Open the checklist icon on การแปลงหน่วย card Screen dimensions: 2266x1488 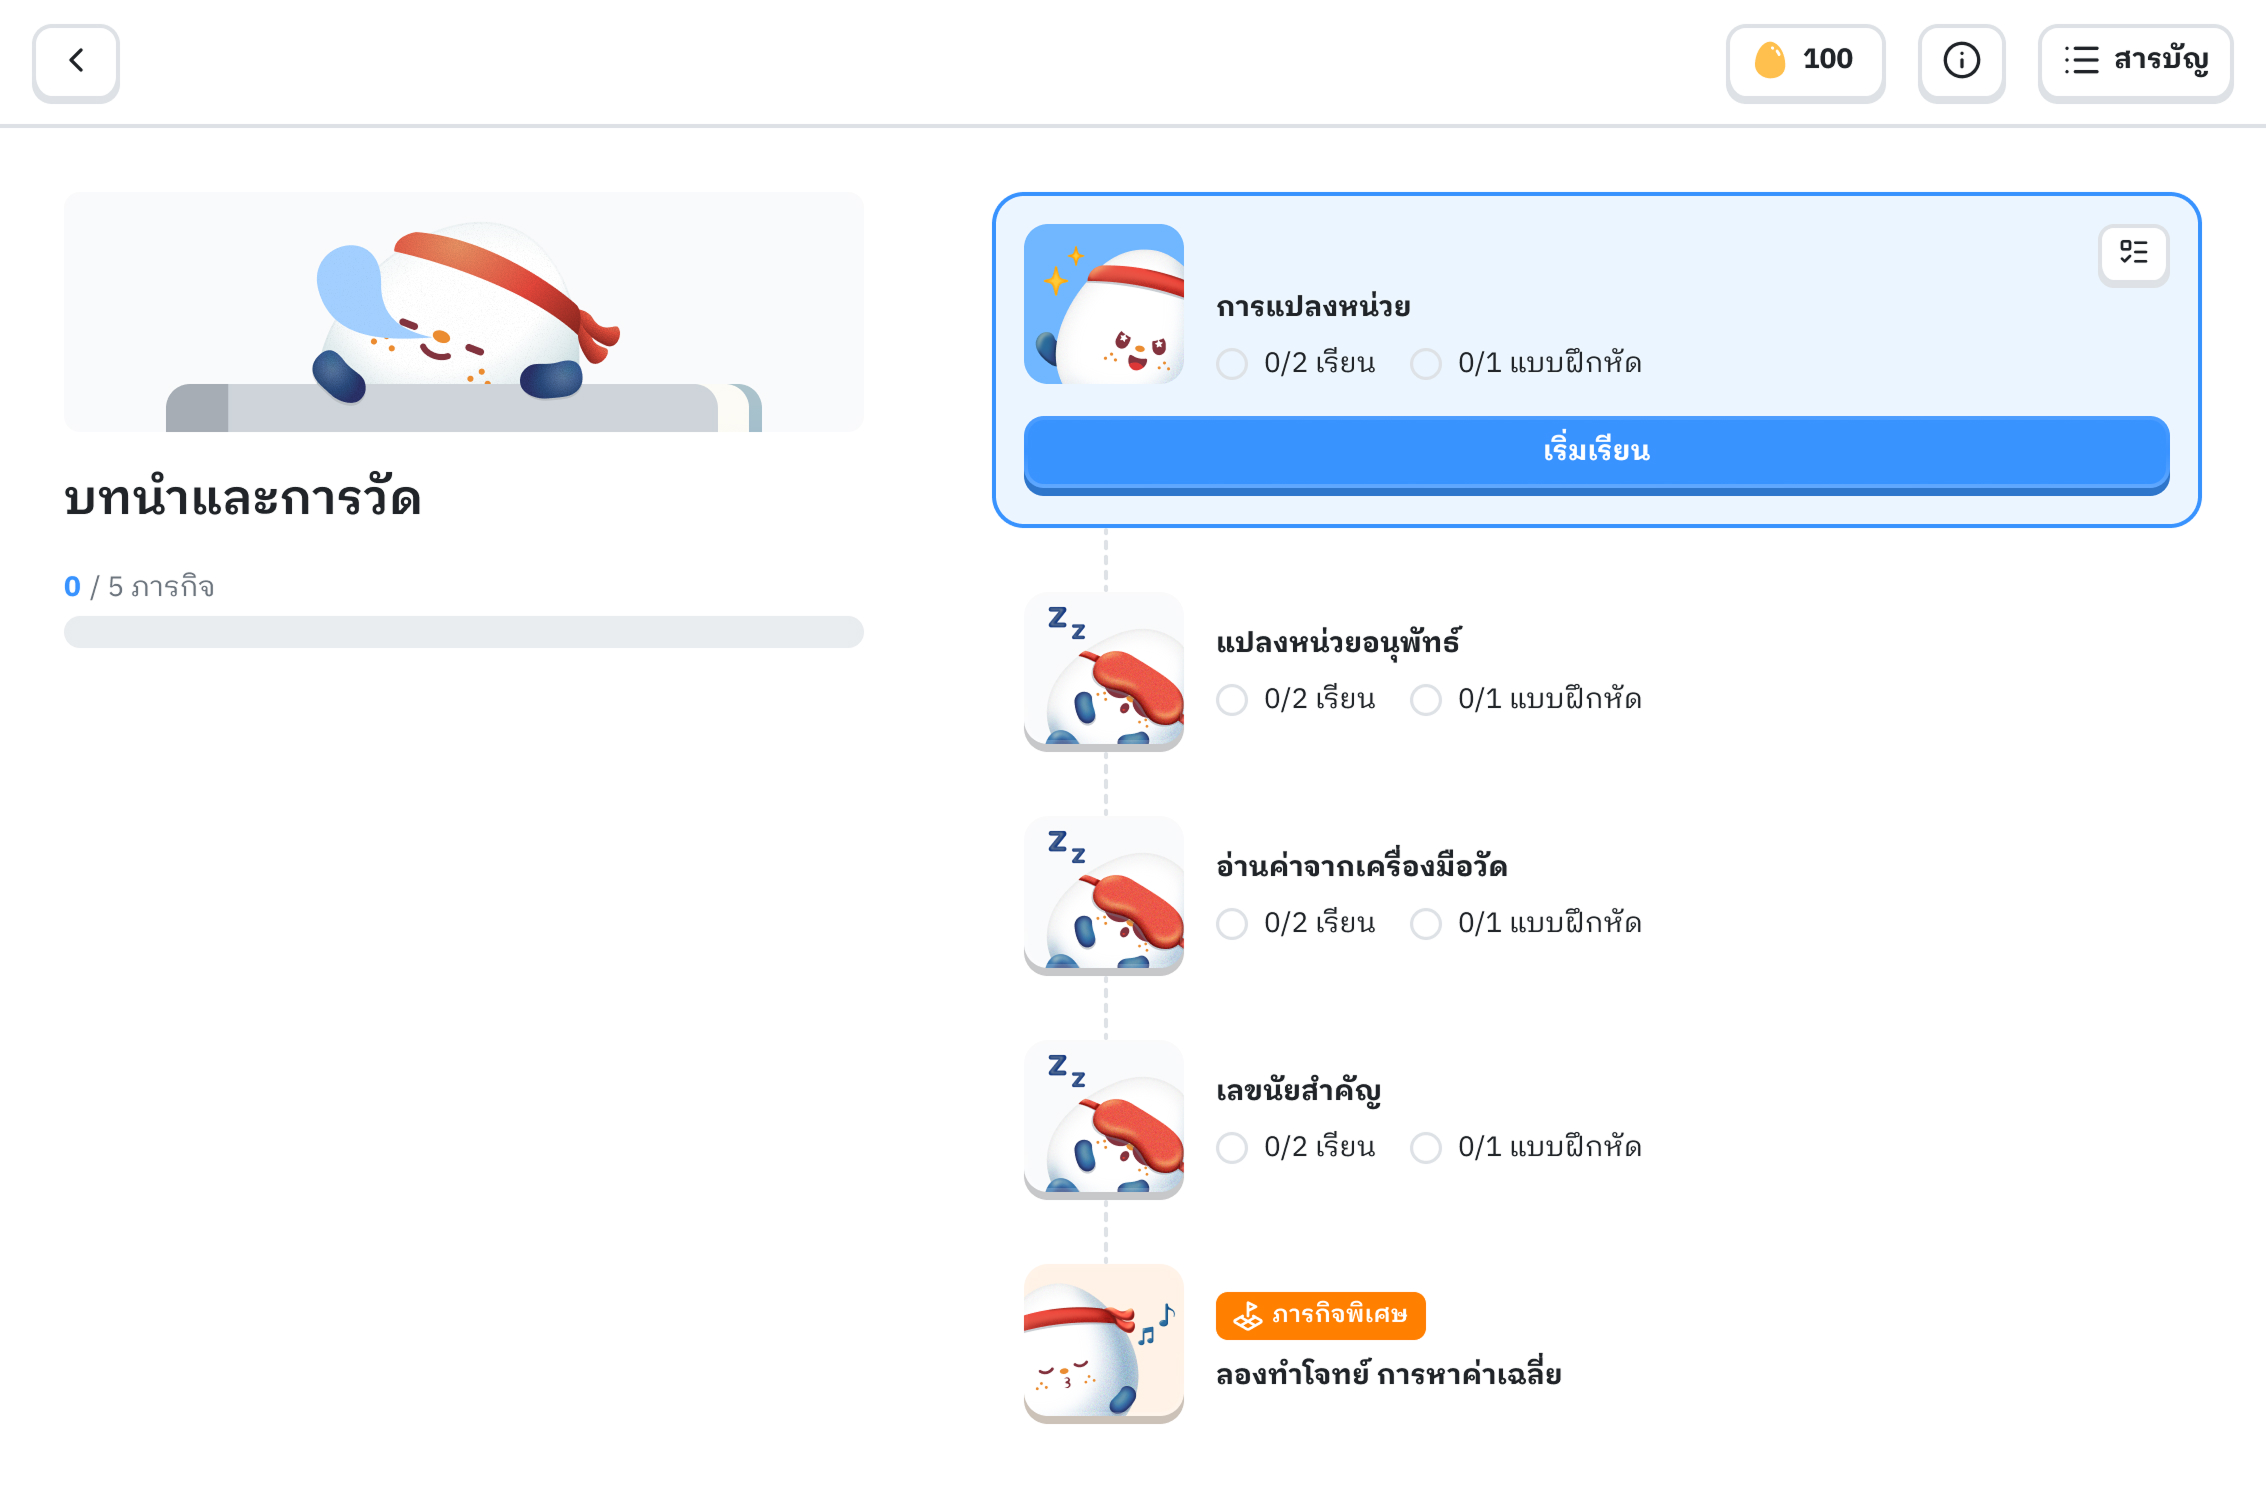(2133, 254)
